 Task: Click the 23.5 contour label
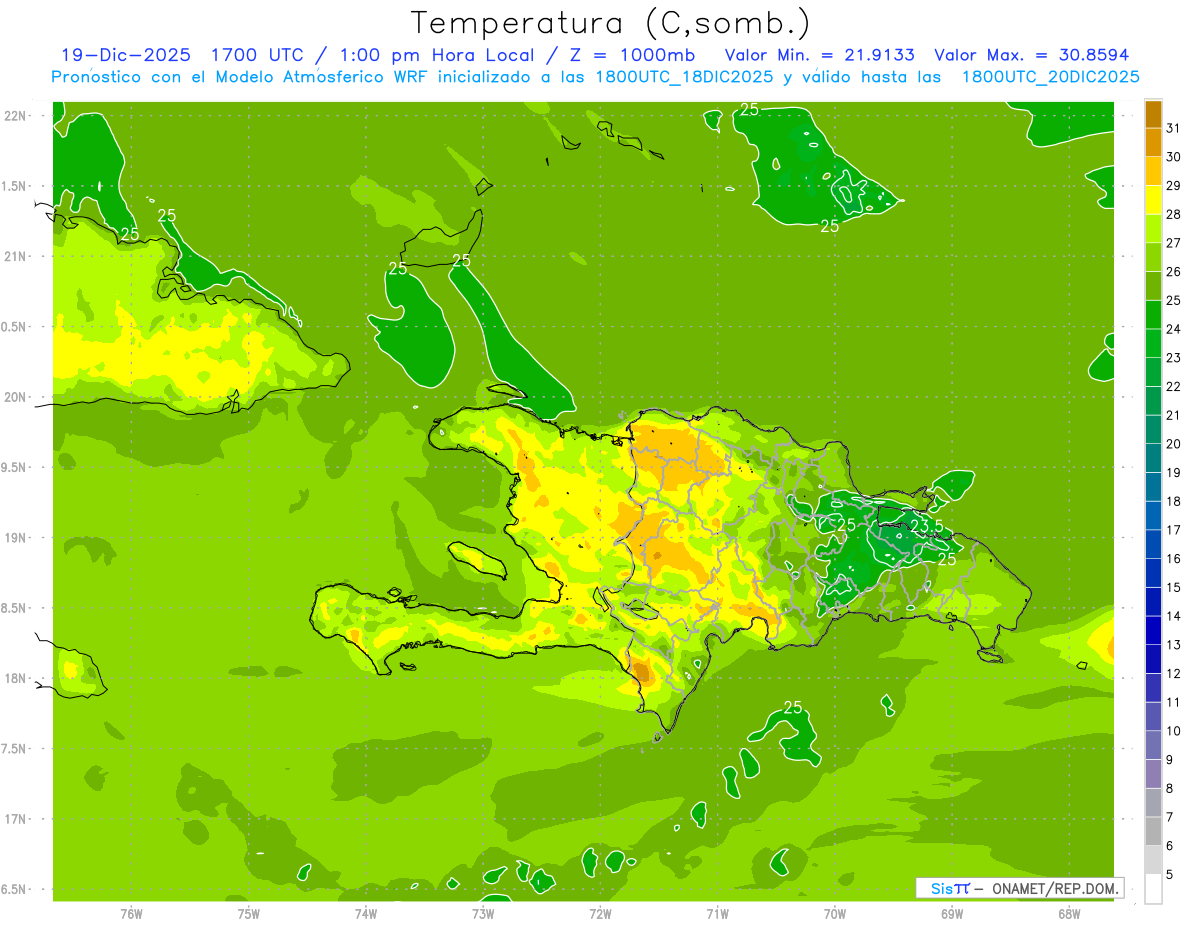tap(926, 526)
